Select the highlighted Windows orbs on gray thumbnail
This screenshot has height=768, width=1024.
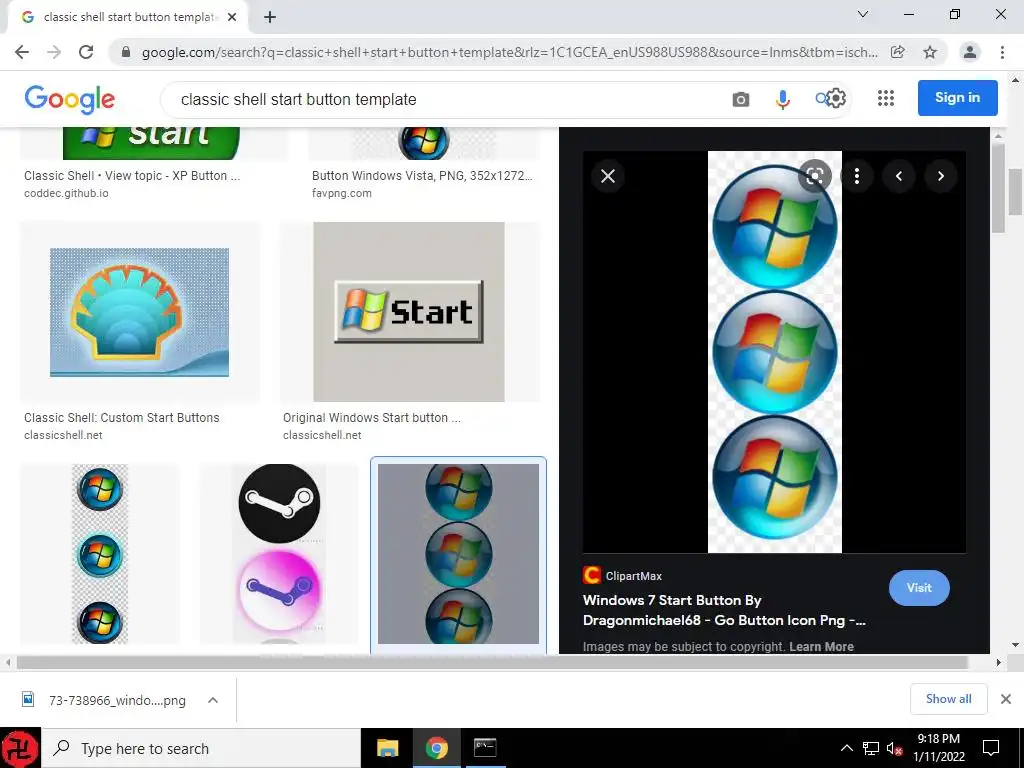click(458, 554)
